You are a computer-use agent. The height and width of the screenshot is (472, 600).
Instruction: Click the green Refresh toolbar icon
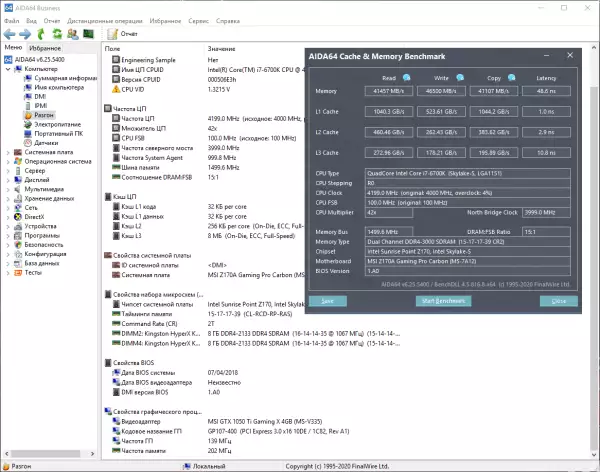(57, 34)
